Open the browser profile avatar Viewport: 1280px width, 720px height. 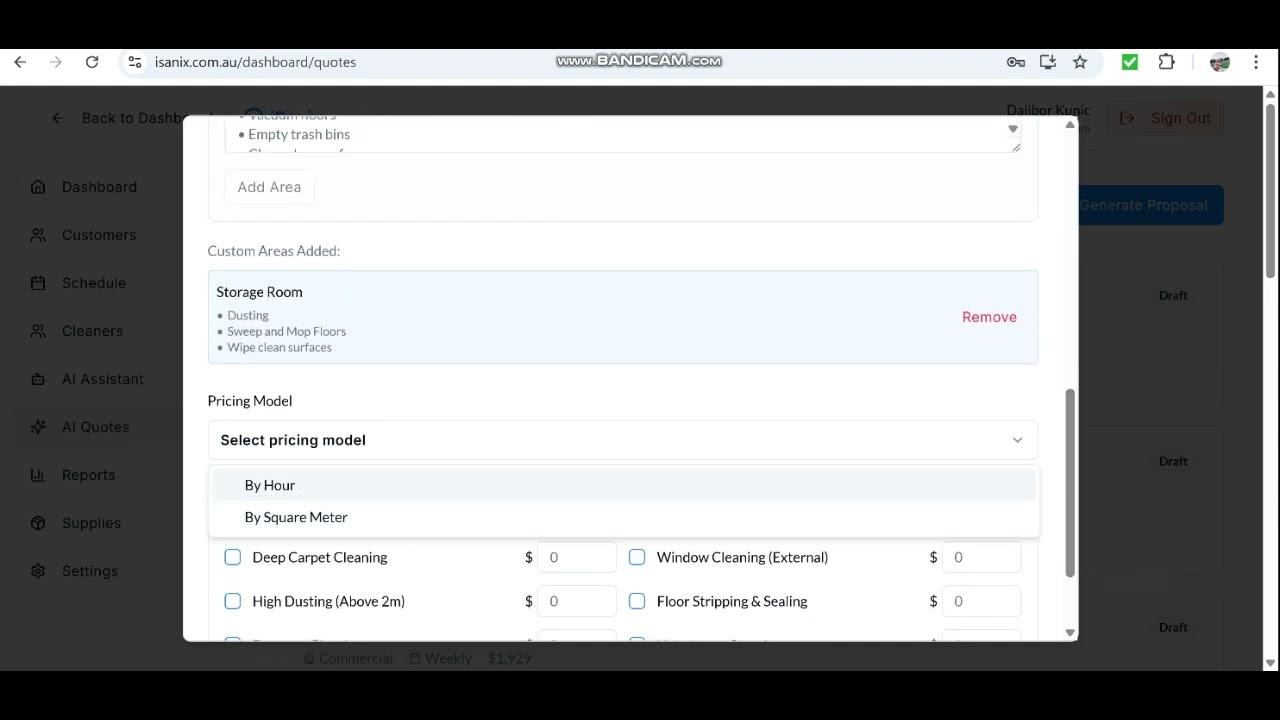[1219, 62]
